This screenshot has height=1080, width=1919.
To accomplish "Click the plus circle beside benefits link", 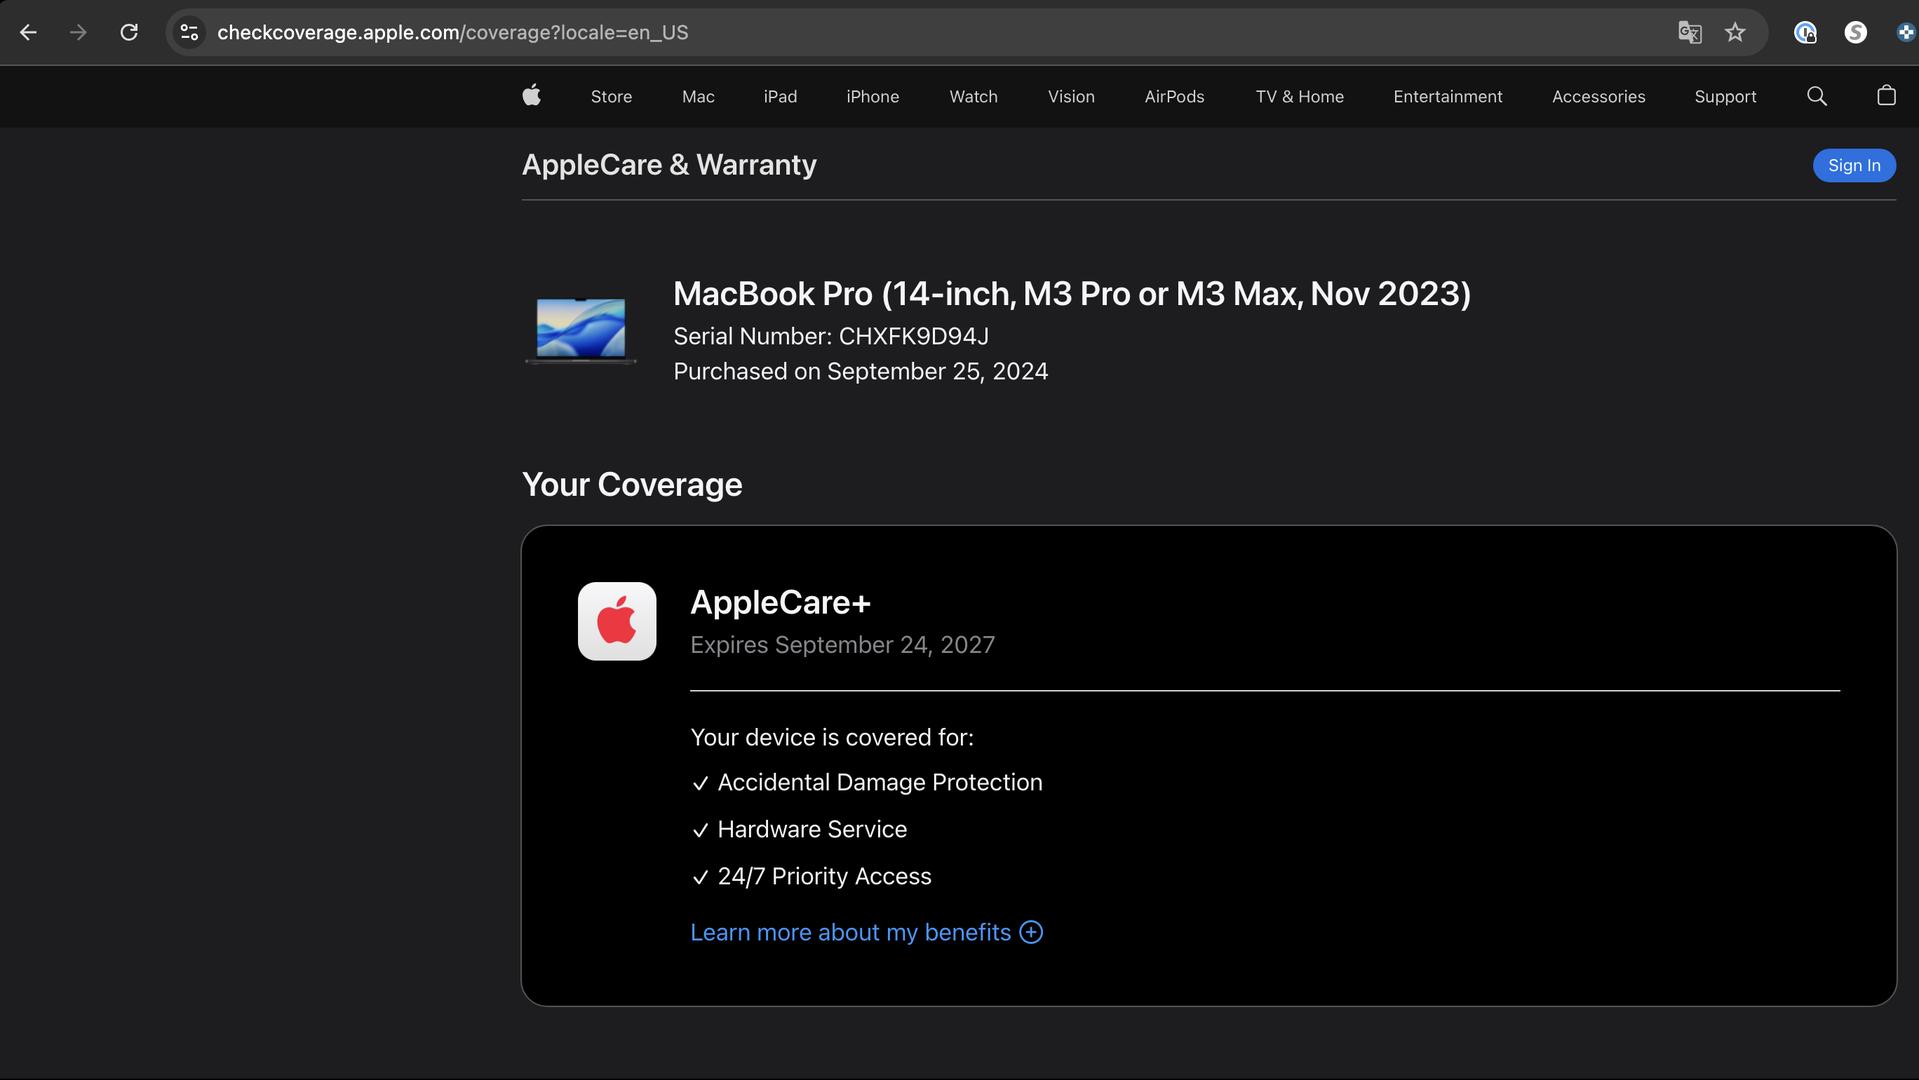I will [1031, 932].
